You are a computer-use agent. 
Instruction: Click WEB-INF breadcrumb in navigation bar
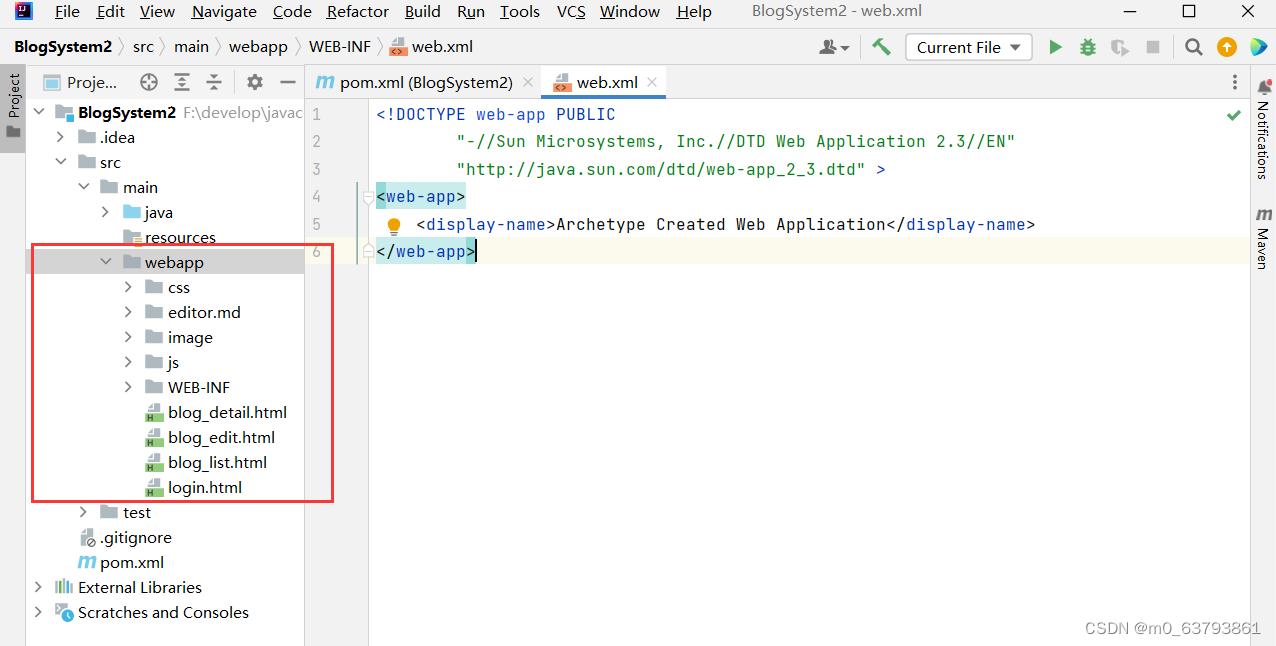(x=340, y=47)
